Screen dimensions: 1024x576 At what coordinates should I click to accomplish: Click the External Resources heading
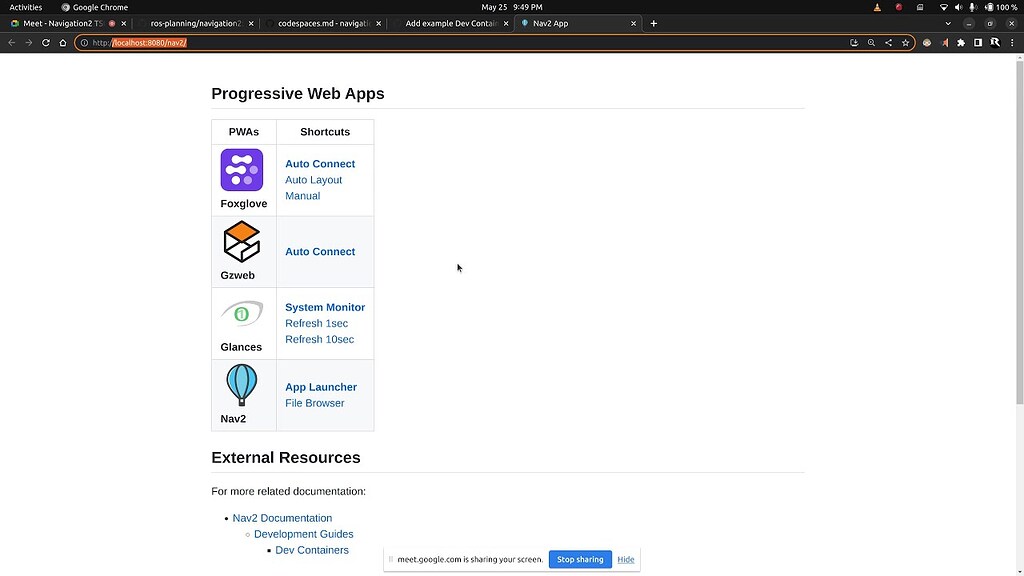[285, 457]
